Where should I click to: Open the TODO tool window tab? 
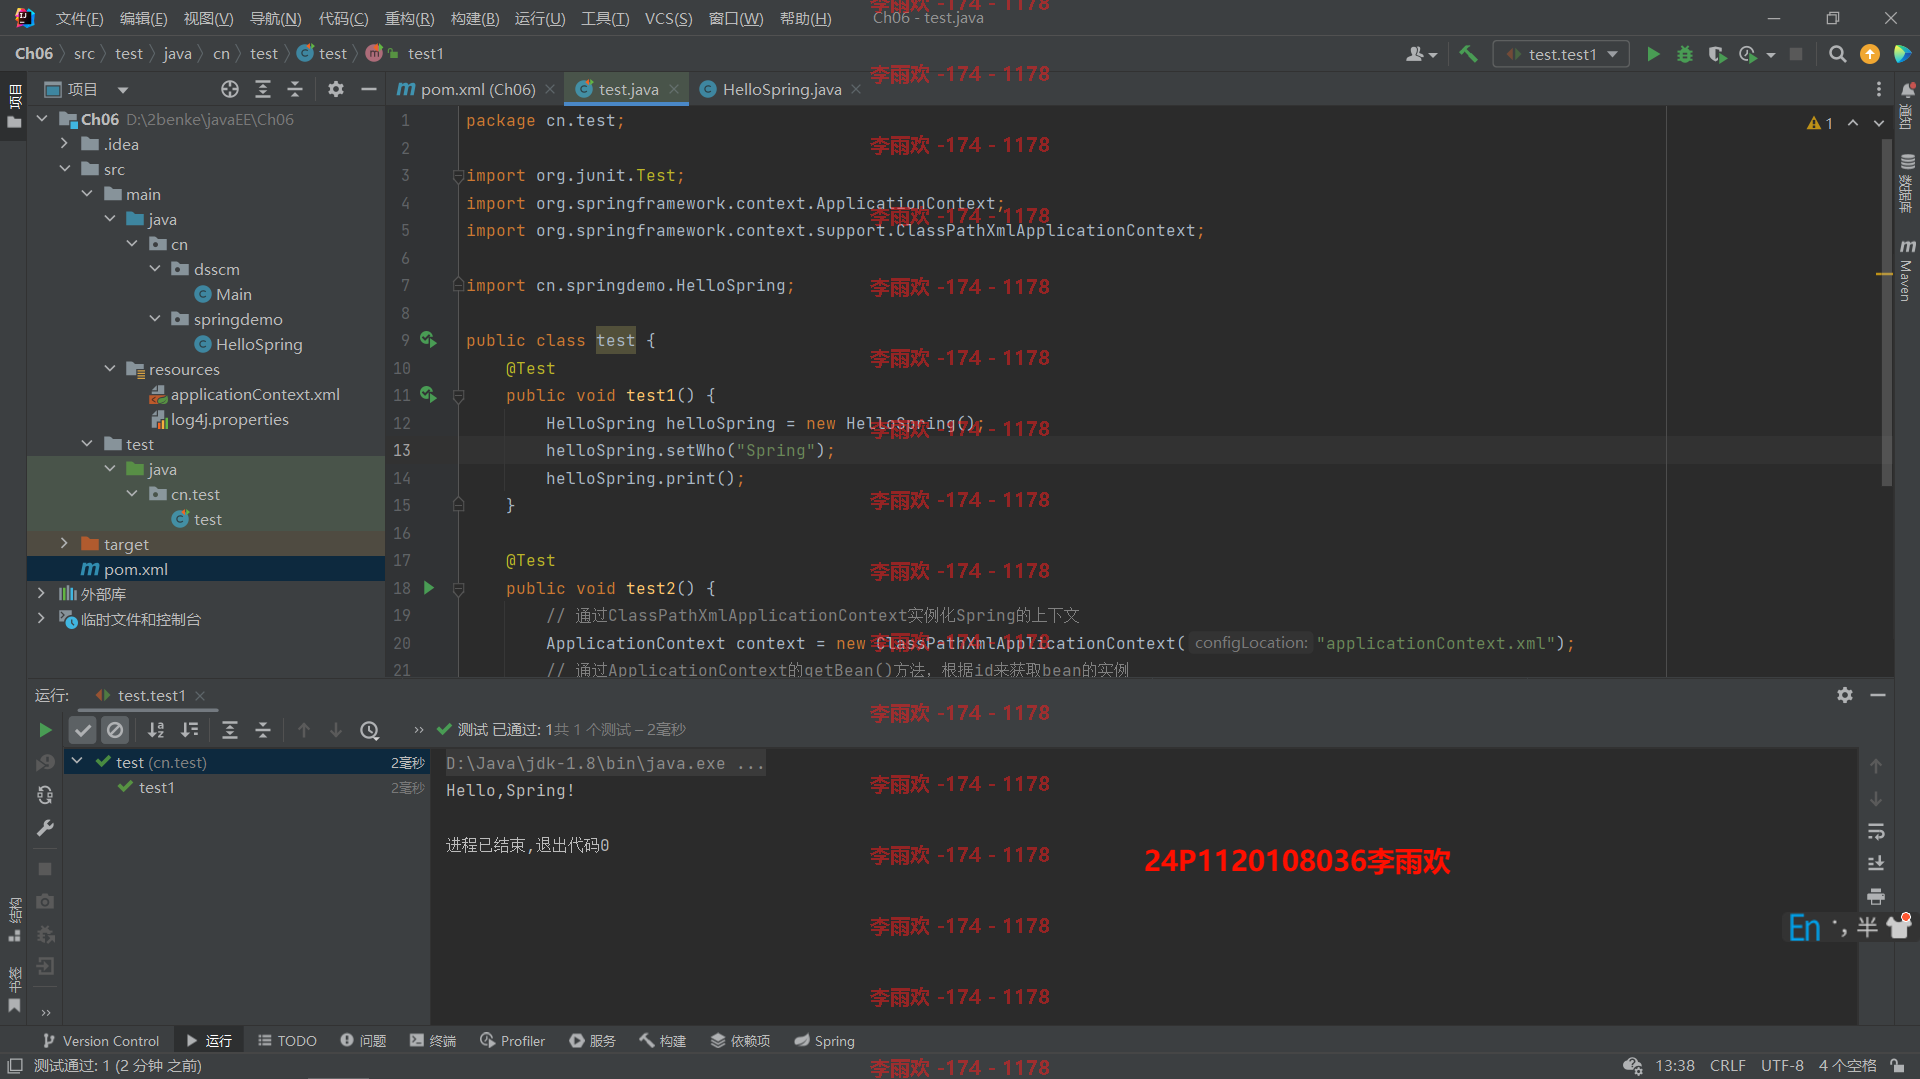tap(287, 1041)
